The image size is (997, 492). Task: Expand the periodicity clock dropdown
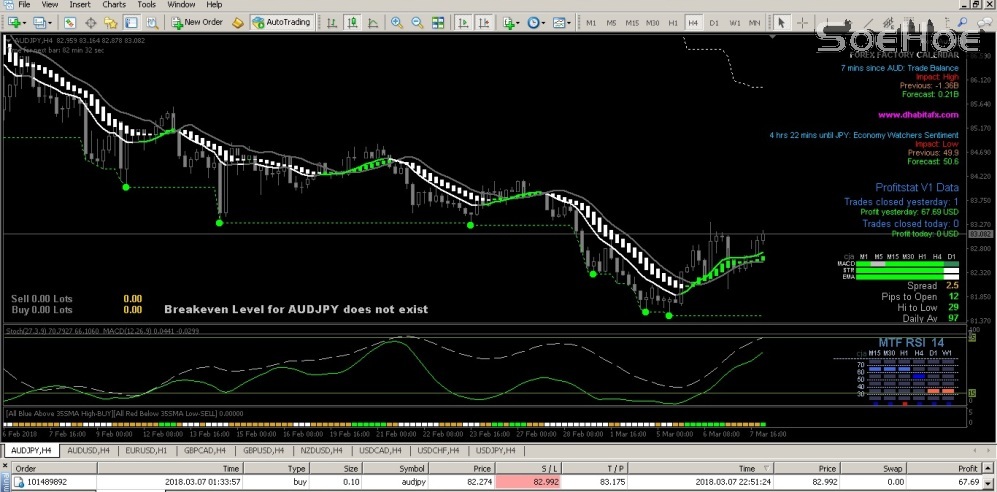tap(543, 22)
